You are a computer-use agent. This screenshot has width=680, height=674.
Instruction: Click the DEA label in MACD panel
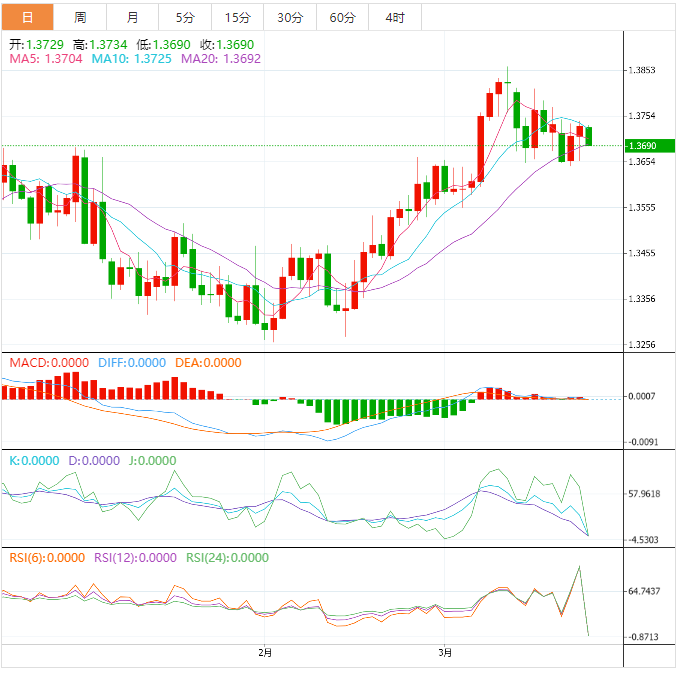click(x=208, y=363)
